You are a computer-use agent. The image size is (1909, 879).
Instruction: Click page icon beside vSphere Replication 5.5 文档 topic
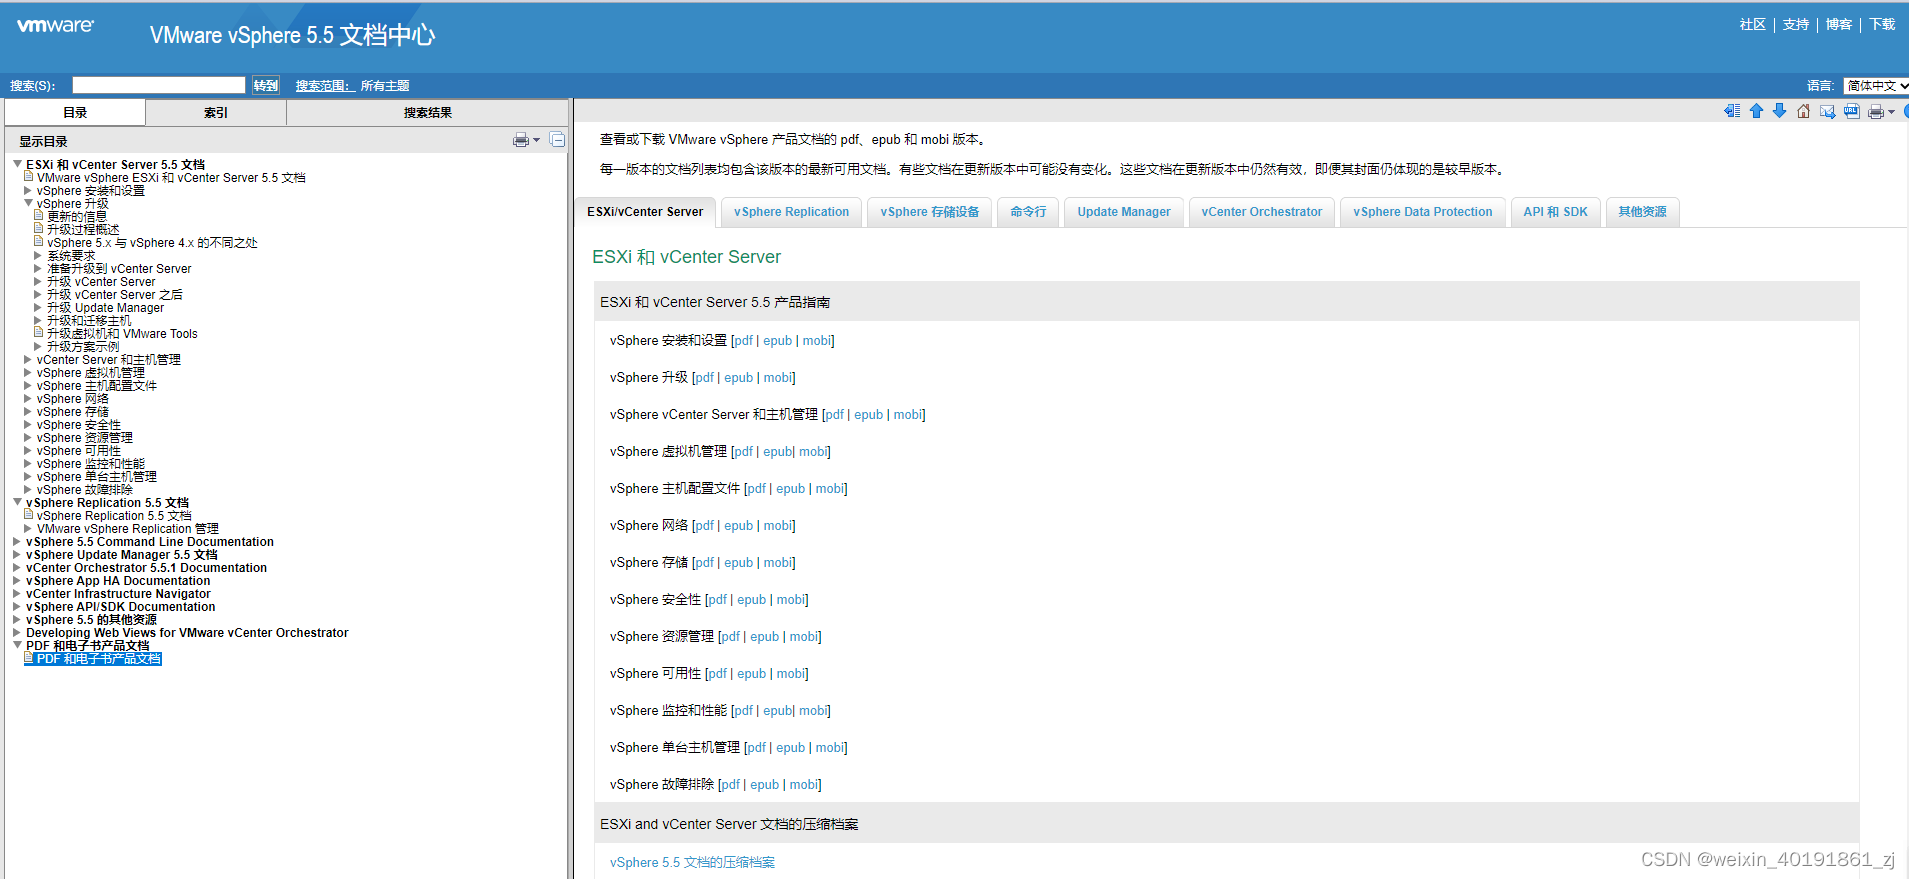(x=29, y=515)
